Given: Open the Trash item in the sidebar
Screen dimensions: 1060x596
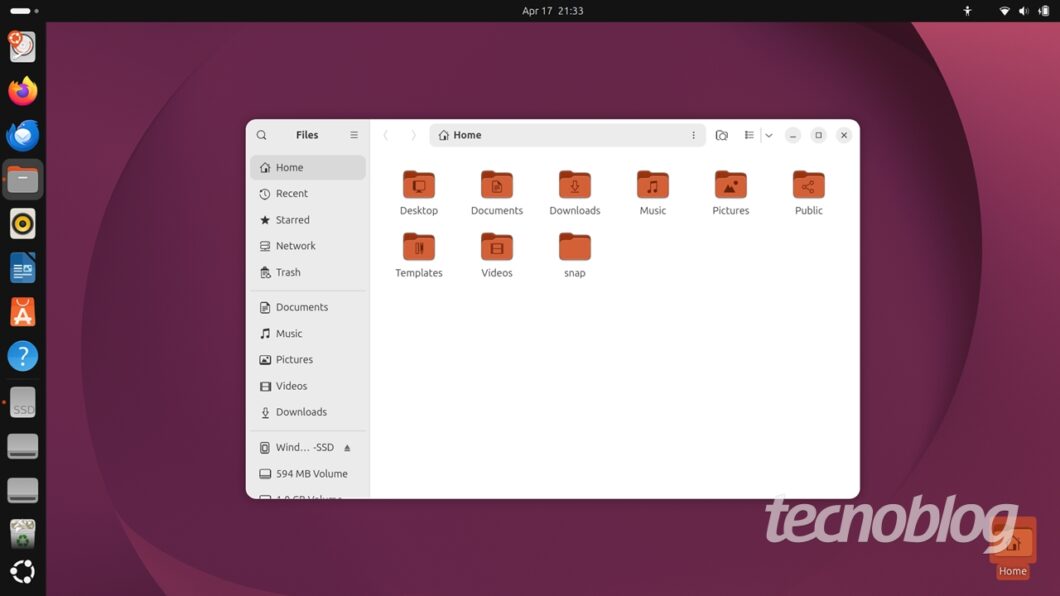Looking at the screenshot, I should tap(287, 272).
